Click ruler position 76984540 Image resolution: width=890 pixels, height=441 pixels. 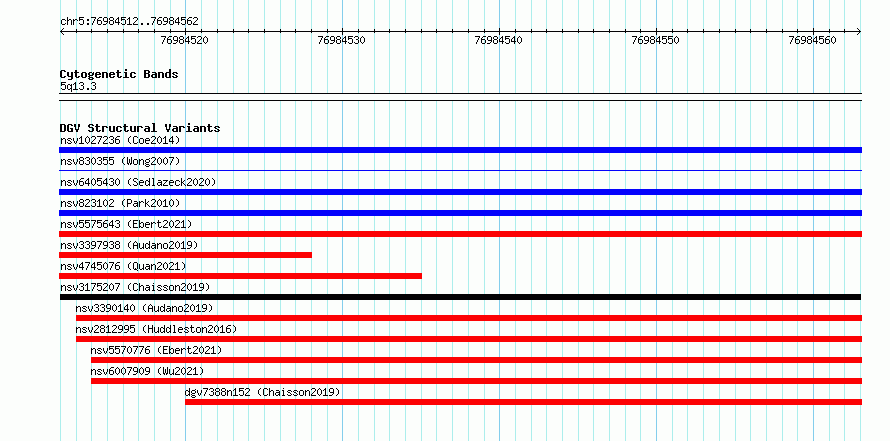click(498, 40)
